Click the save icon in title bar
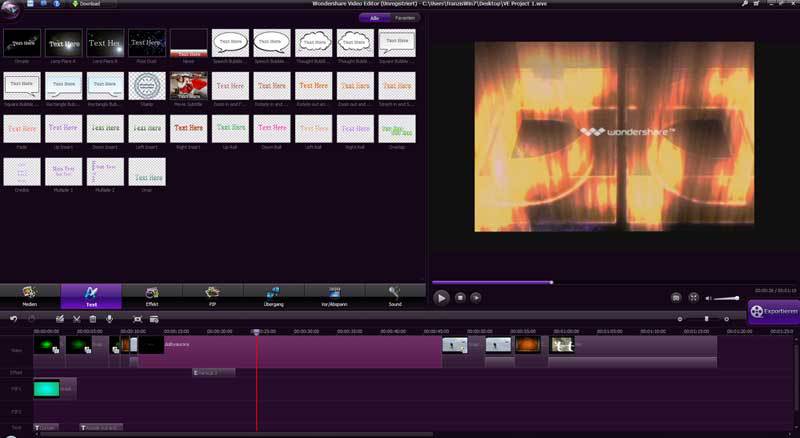Viewport: 800px width, 438px height. 31,4
